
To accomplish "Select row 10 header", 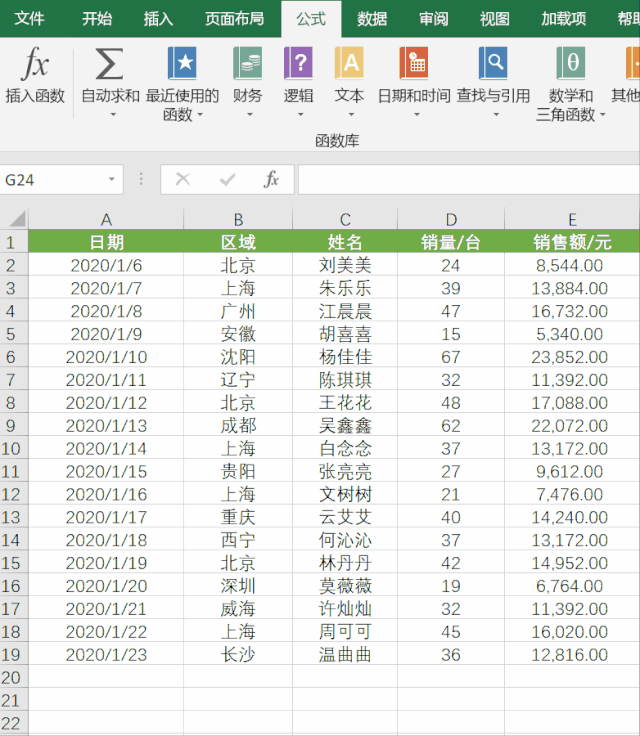I will pyautogui.click(x=14, y=448).
